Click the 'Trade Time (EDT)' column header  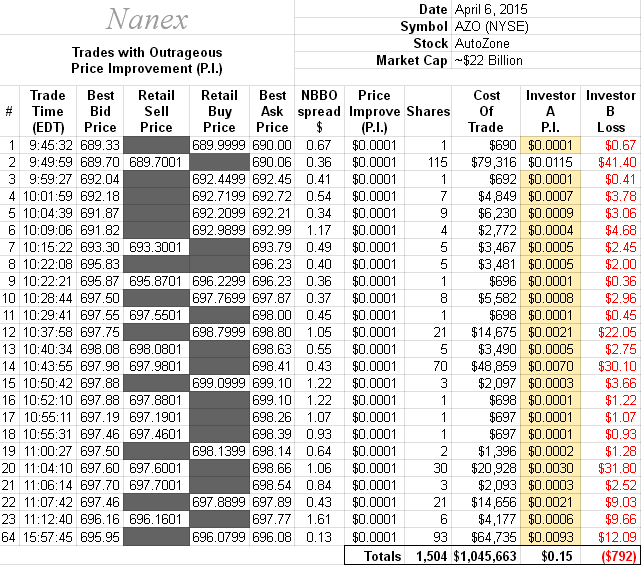click(x=48, y=111)
